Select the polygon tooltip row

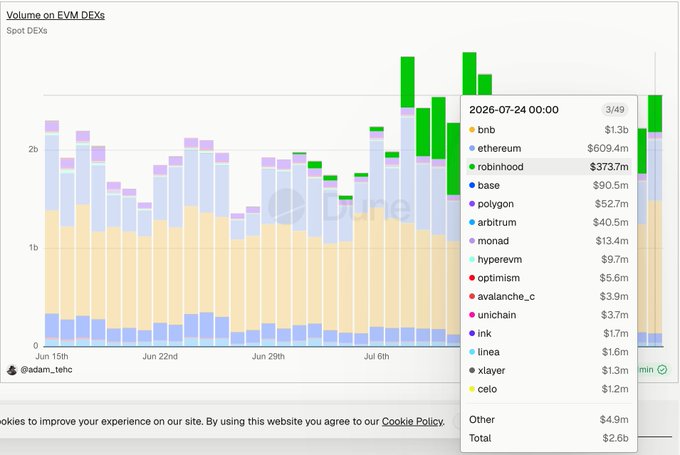(549, 204)
